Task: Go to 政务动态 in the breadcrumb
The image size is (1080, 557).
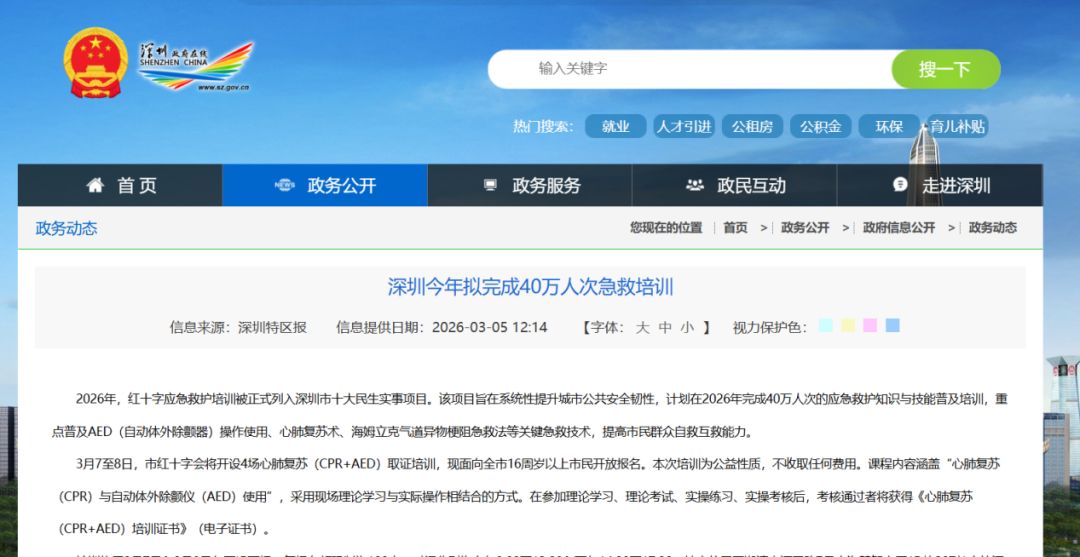Action: pyautogui.click(x=993, y=228)
